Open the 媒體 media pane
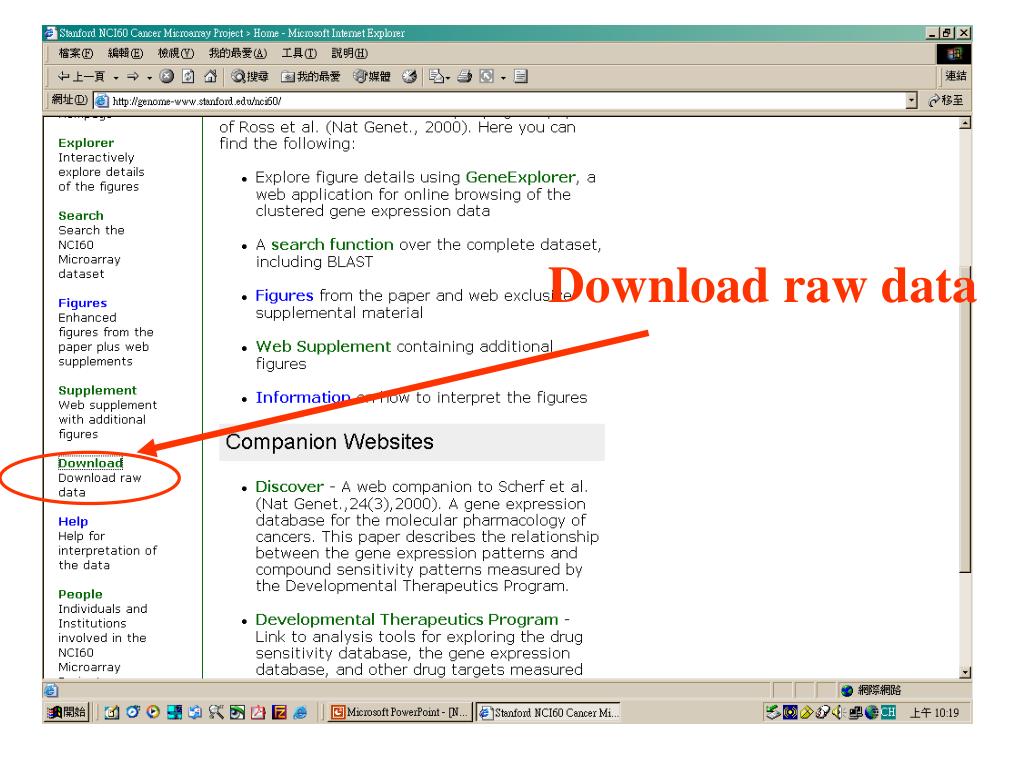1024x768 pixels. tap(372, 77)
